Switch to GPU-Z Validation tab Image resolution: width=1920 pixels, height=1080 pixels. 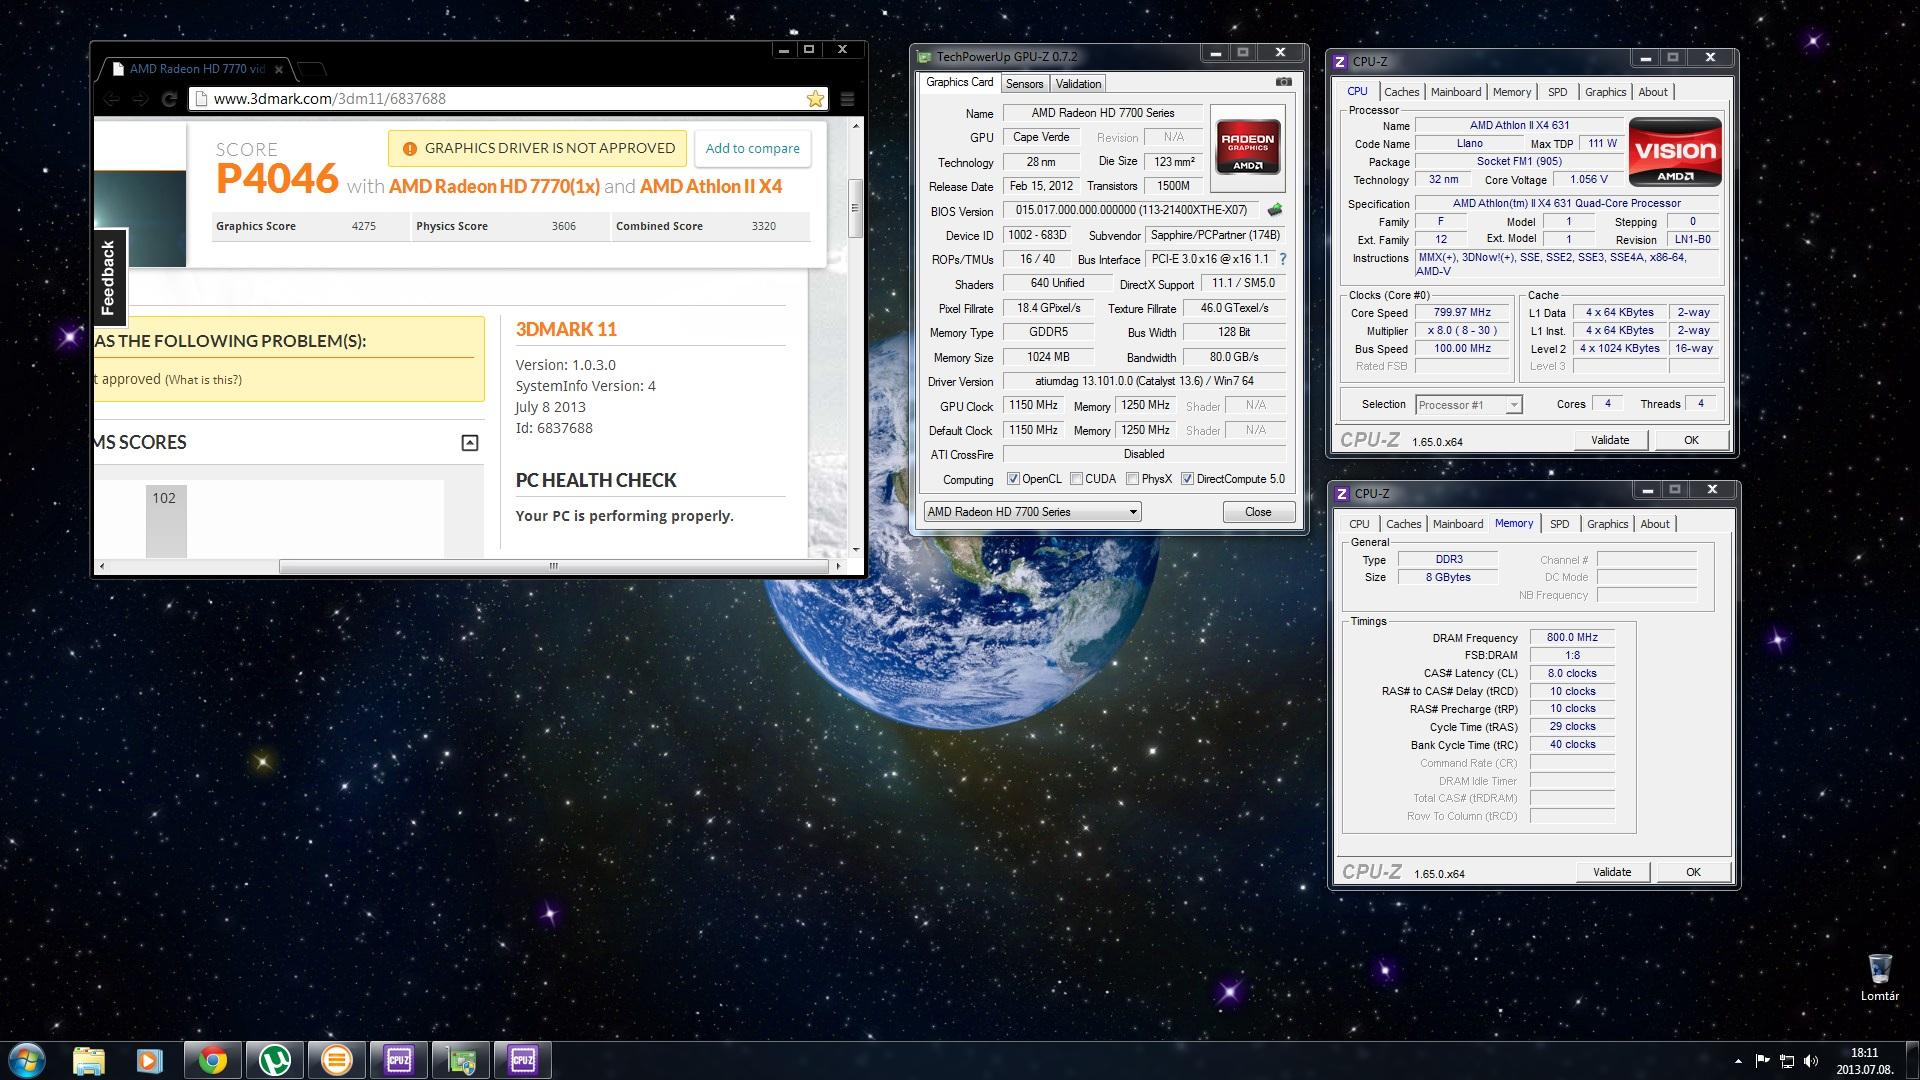[1078, 84]
